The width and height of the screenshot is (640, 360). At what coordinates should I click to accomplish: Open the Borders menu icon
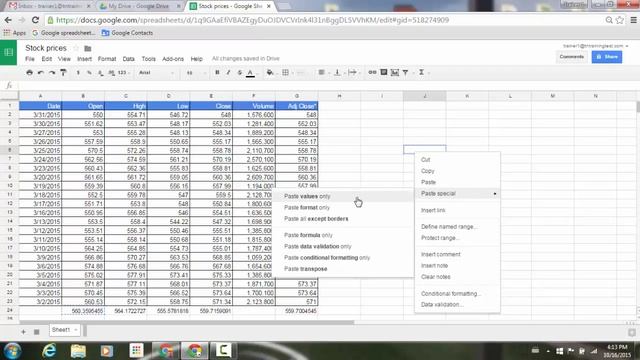[285, 73]
